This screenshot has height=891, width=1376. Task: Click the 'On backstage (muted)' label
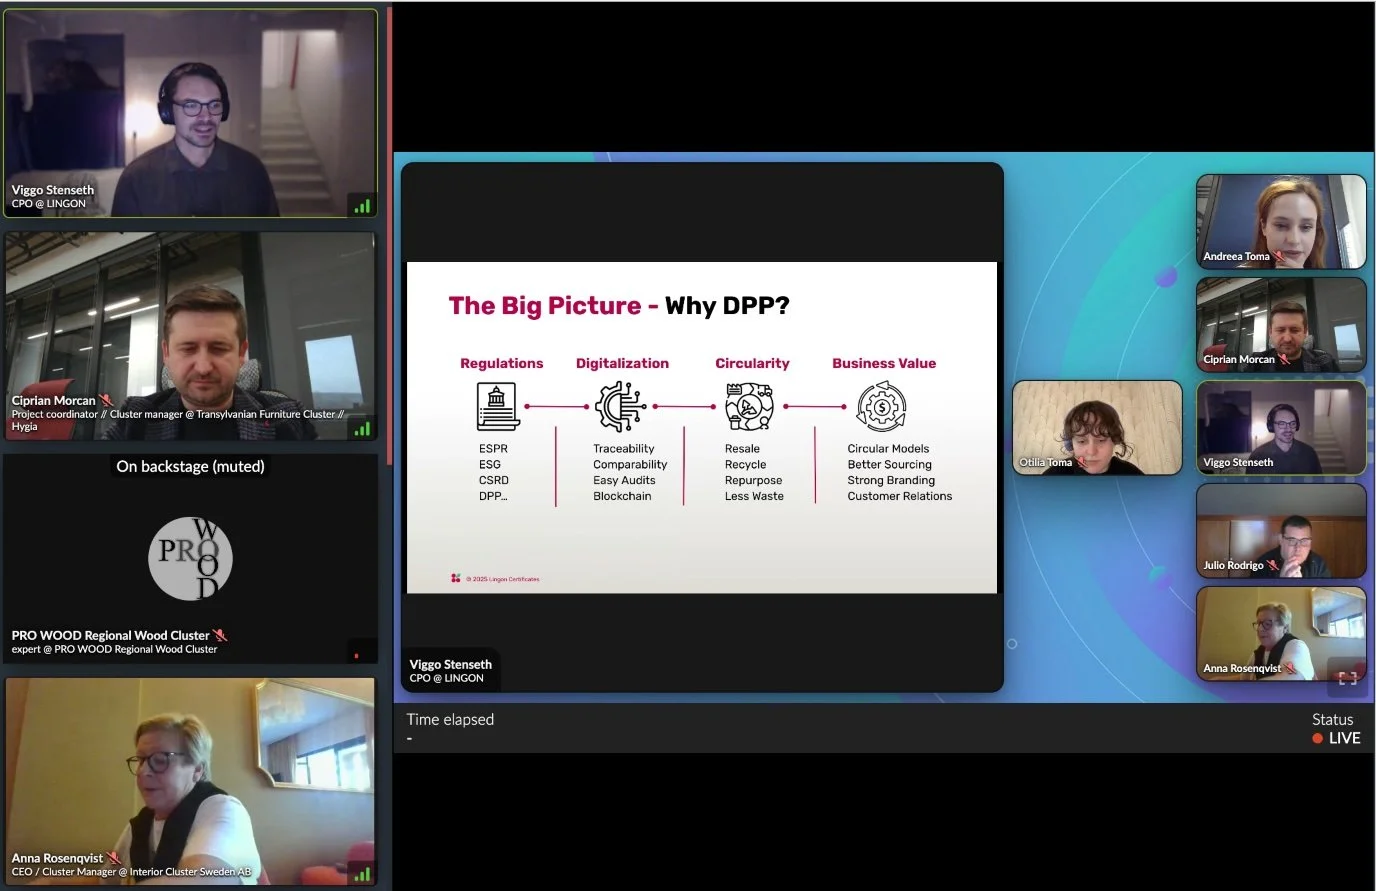[x=190, y=466]
